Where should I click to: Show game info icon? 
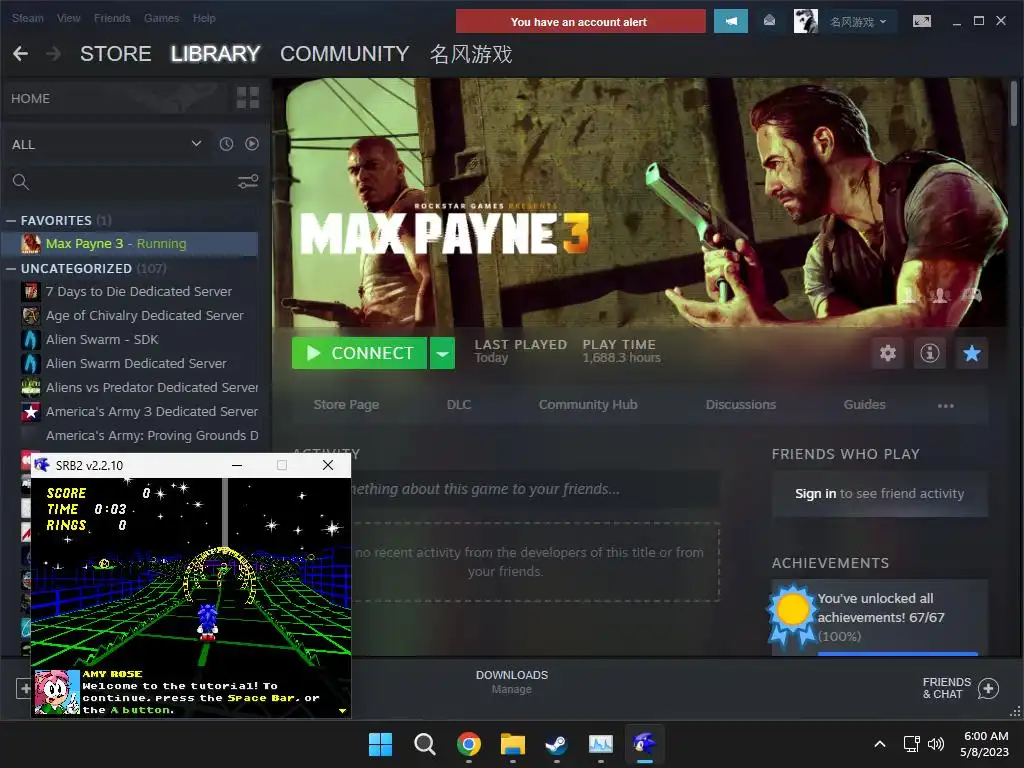(x=929, y=353)
